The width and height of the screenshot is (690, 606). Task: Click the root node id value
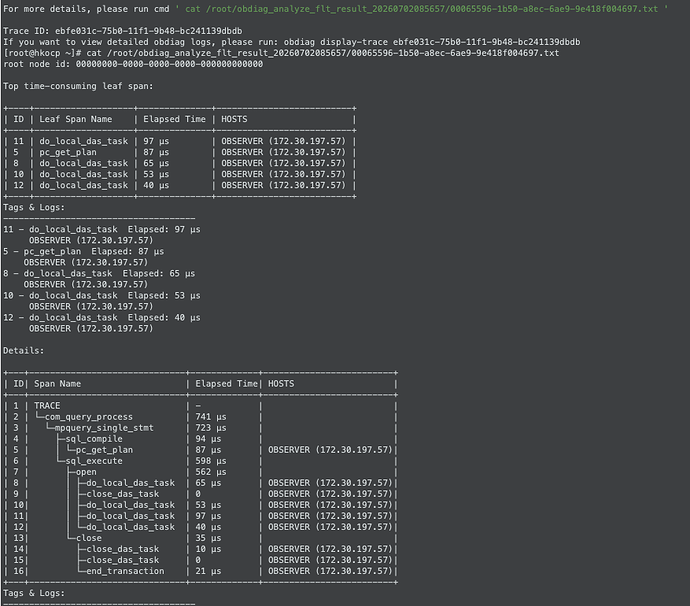coord(169,64)
